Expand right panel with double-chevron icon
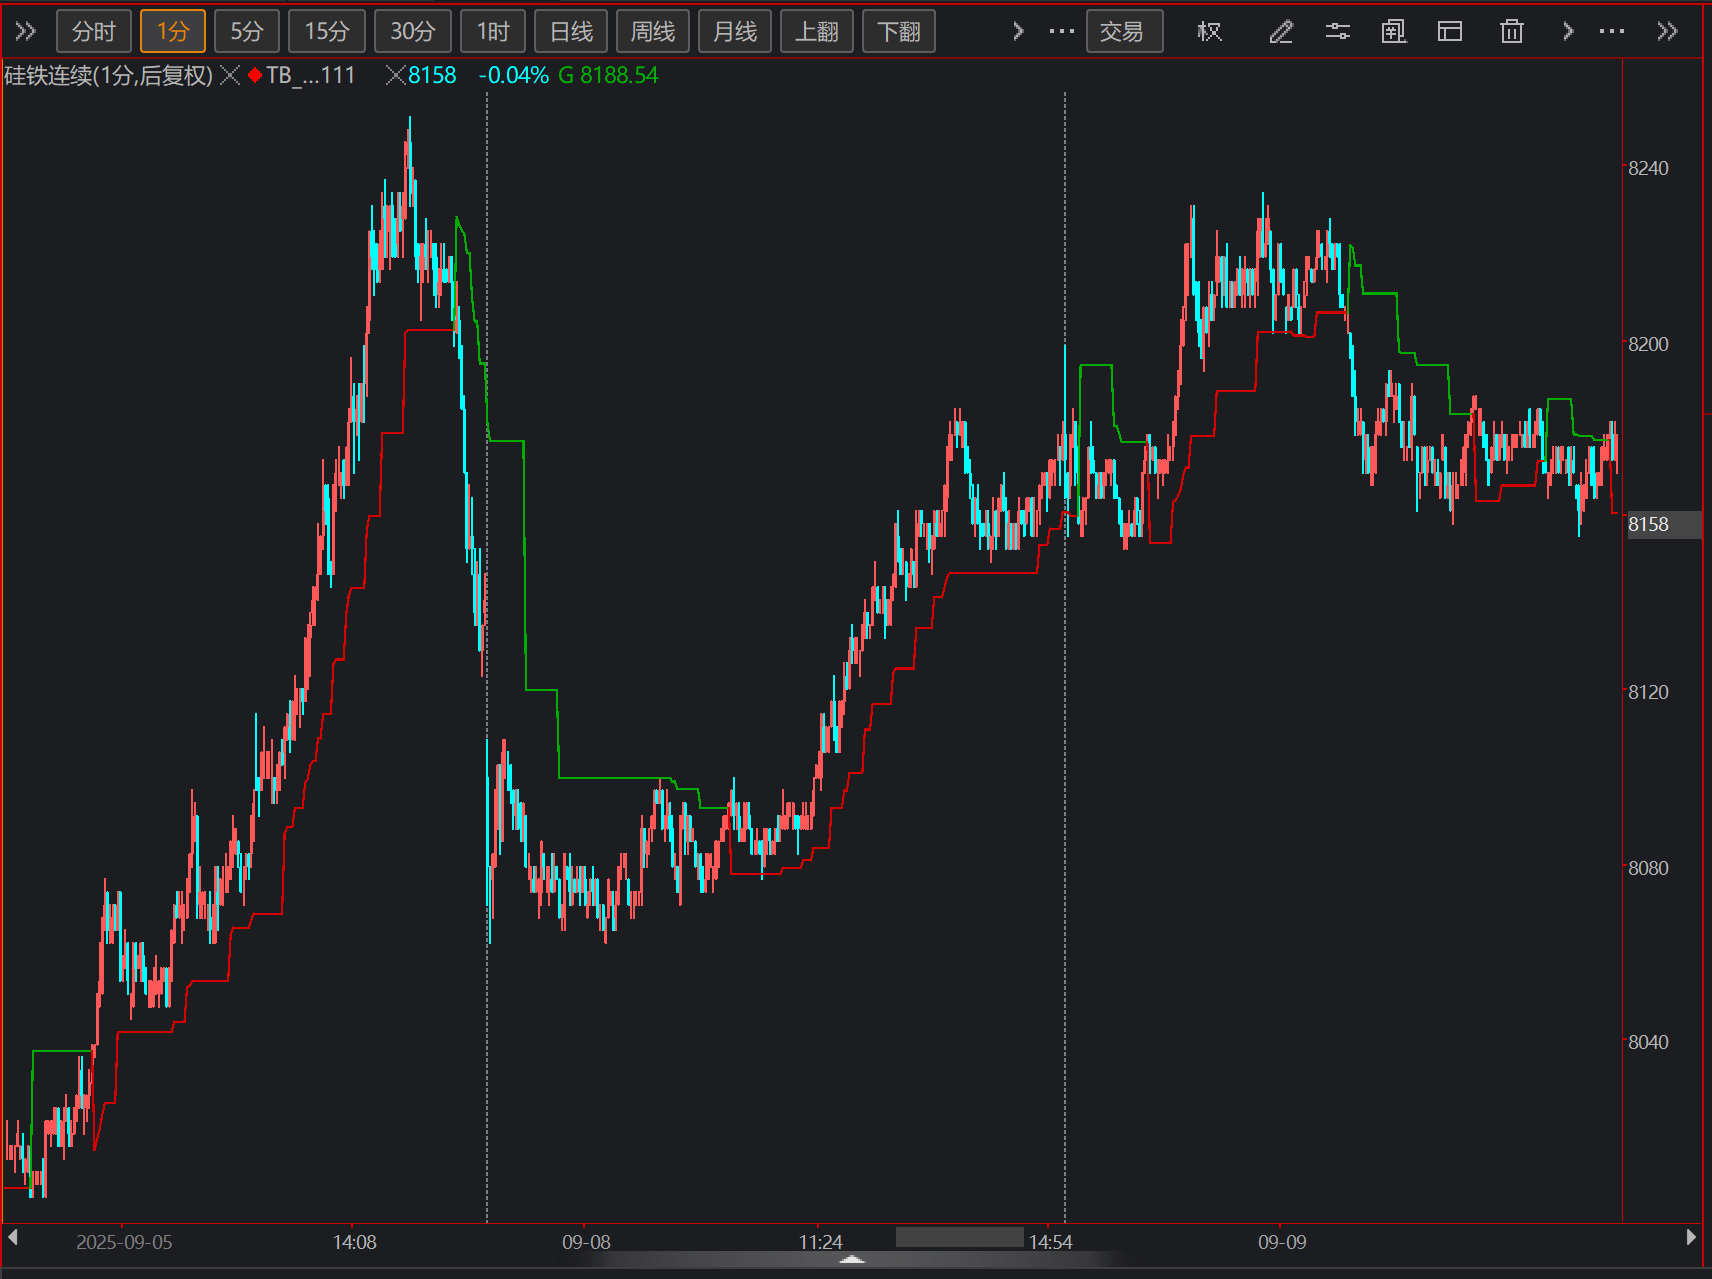1712x1279 pixels. tap(1666, 32)
